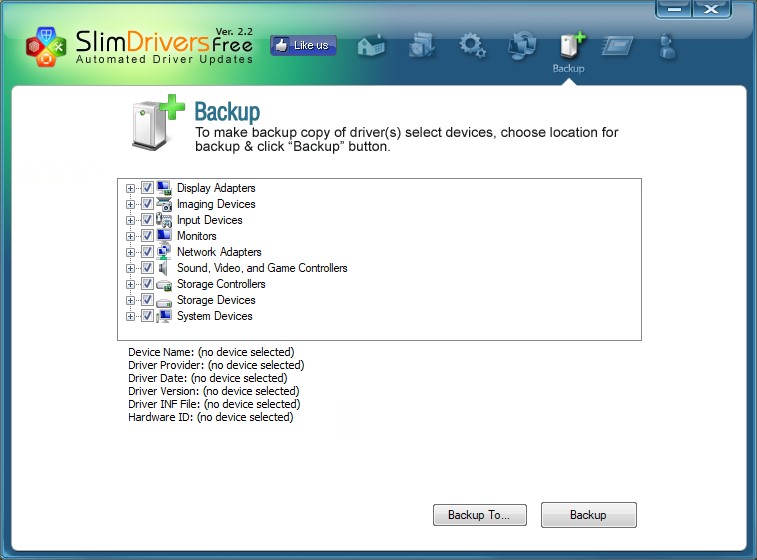
Task: Click the SlimDrivers colorful logo
Action: (x=46, y=46)
